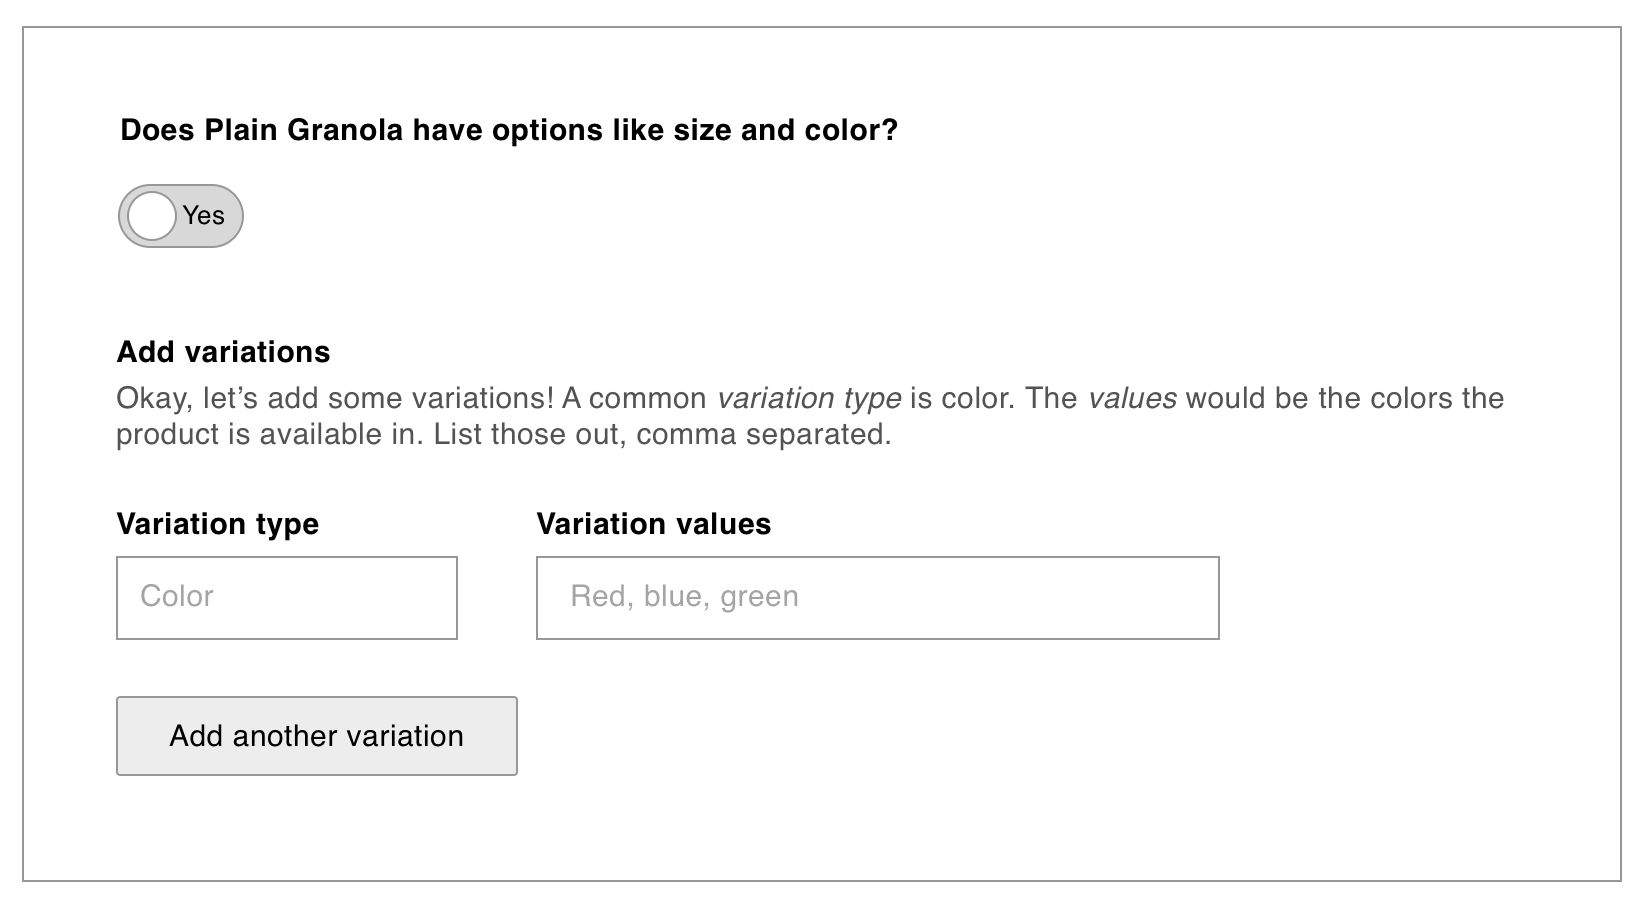Click the 'Variation values' label
1638x904 pixels.
[x=653, y=524]
